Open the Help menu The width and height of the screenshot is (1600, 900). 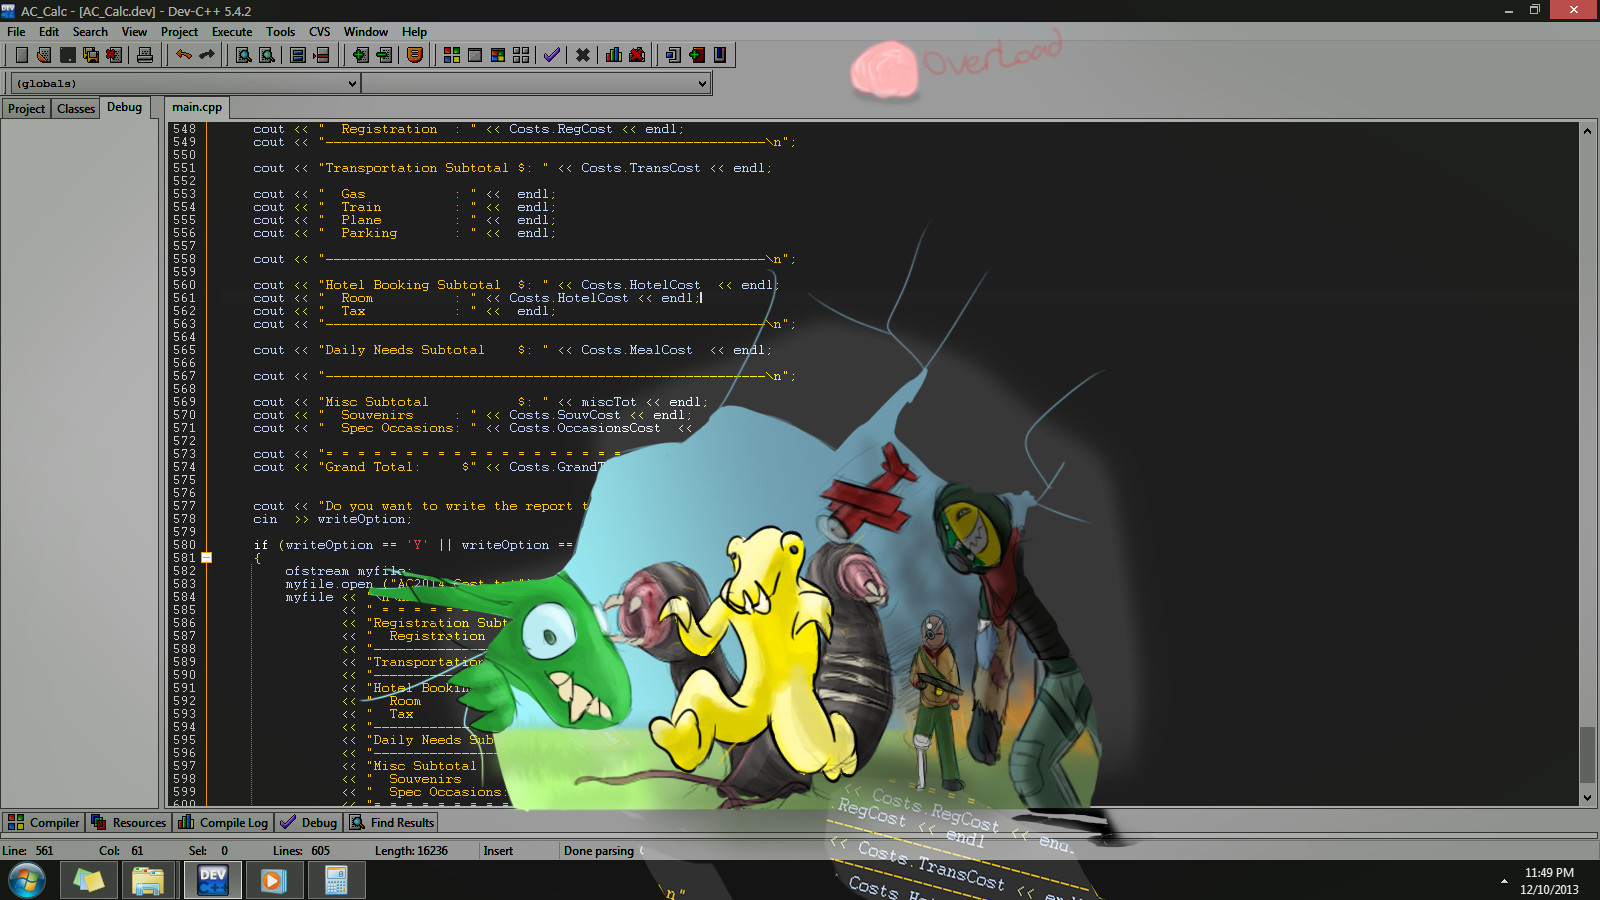click(x=414, y=32)
